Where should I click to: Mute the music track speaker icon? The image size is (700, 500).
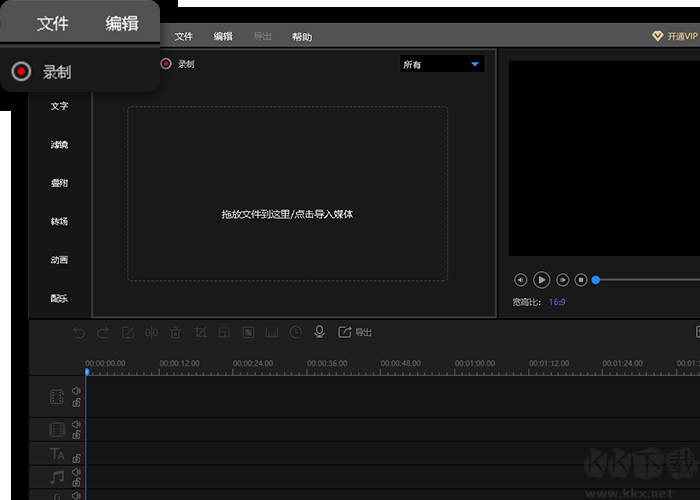(x=76, y=471)
